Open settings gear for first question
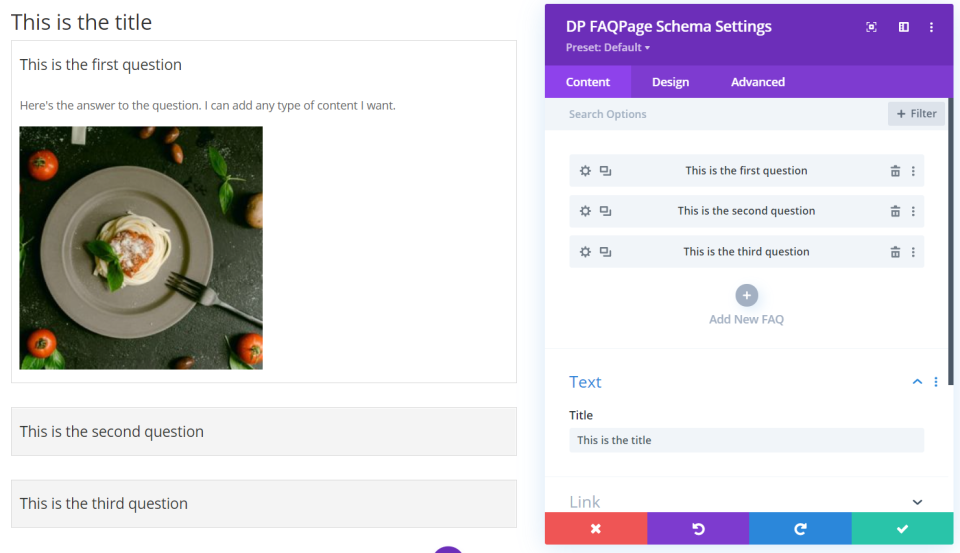The image size is (960, 553). click(x=585, y=171)
